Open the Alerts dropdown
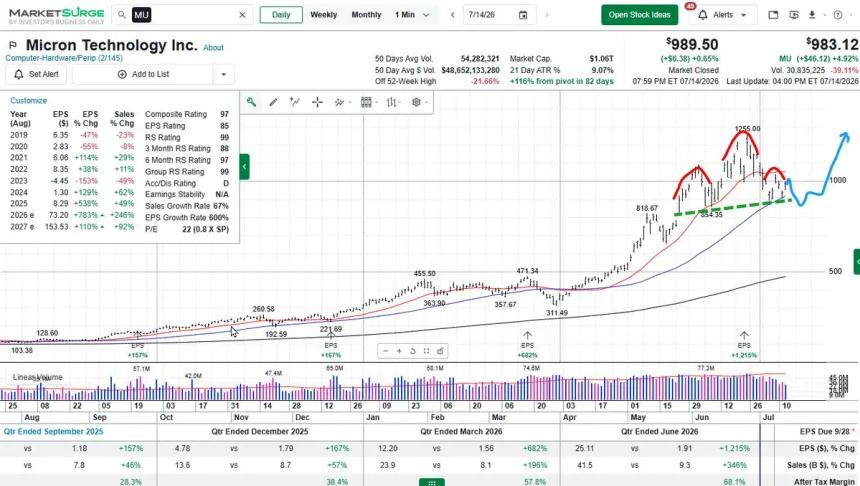 pos(722,15)
